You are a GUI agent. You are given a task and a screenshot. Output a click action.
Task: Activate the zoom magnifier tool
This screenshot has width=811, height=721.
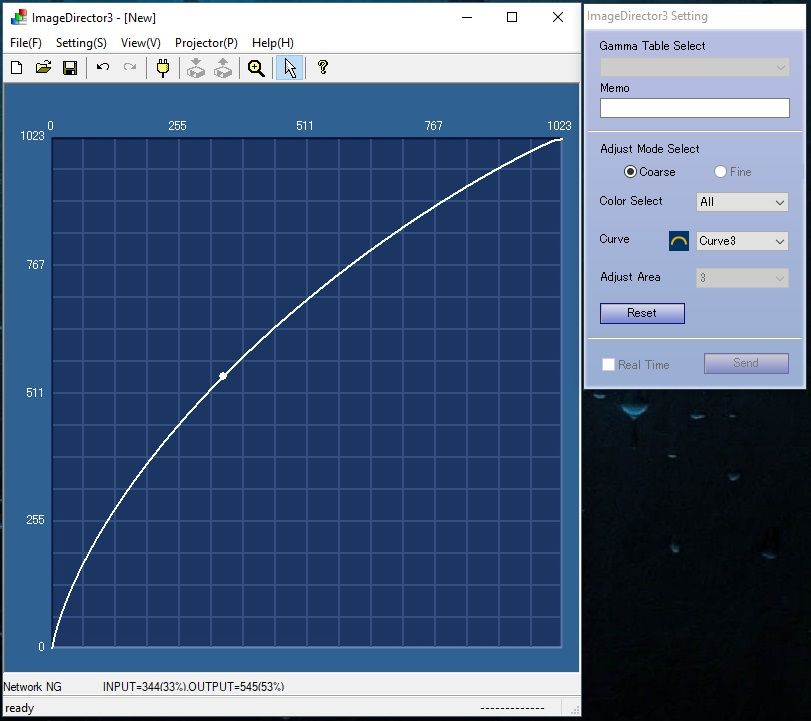coord(256,68)
